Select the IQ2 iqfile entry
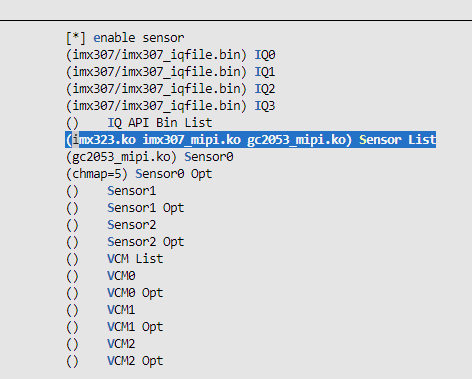 pos(171,89)
